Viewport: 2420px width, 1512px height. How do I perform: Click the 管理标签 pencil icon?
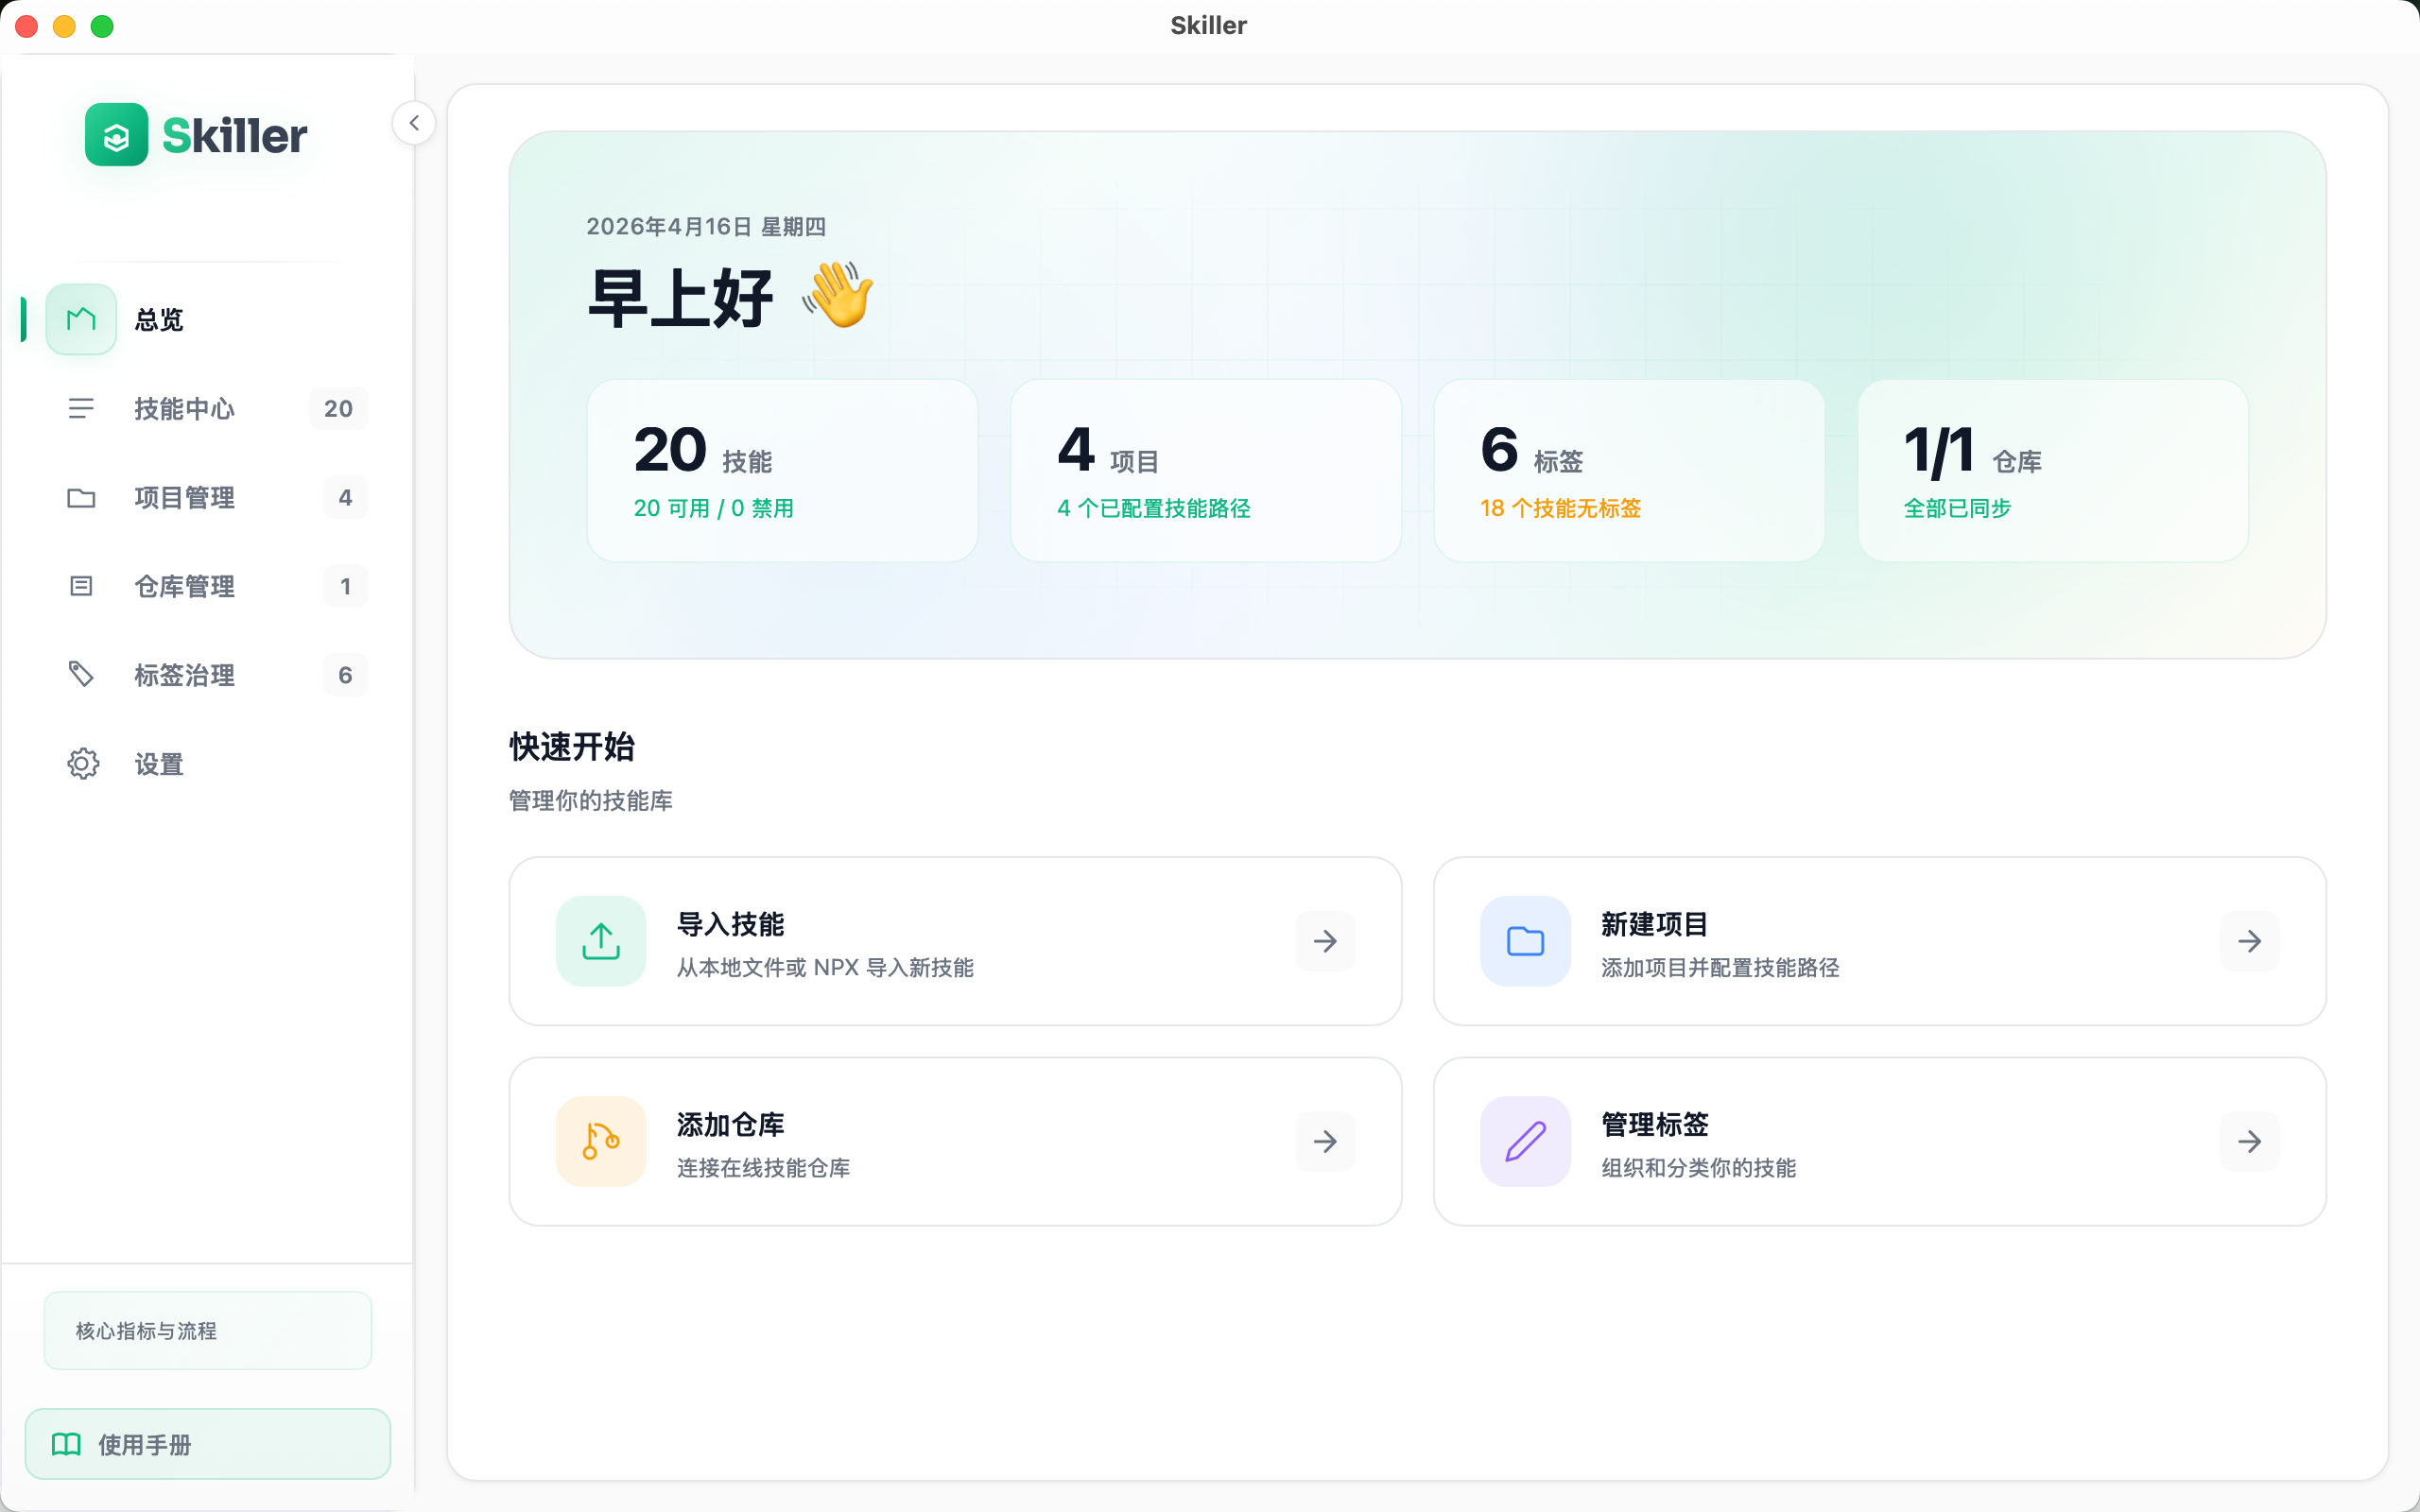[x=1524, y=1141]
